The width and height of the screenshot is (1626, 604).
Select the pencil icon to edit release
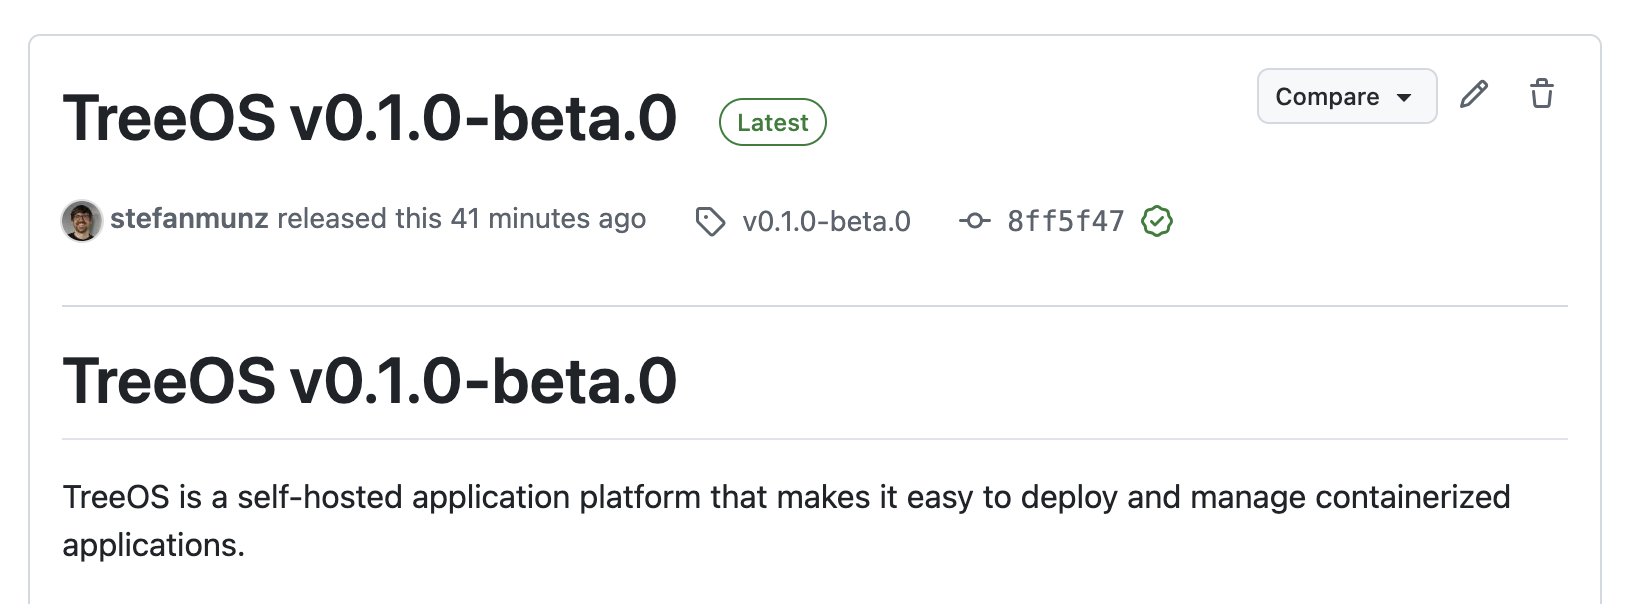(1474, 95)
